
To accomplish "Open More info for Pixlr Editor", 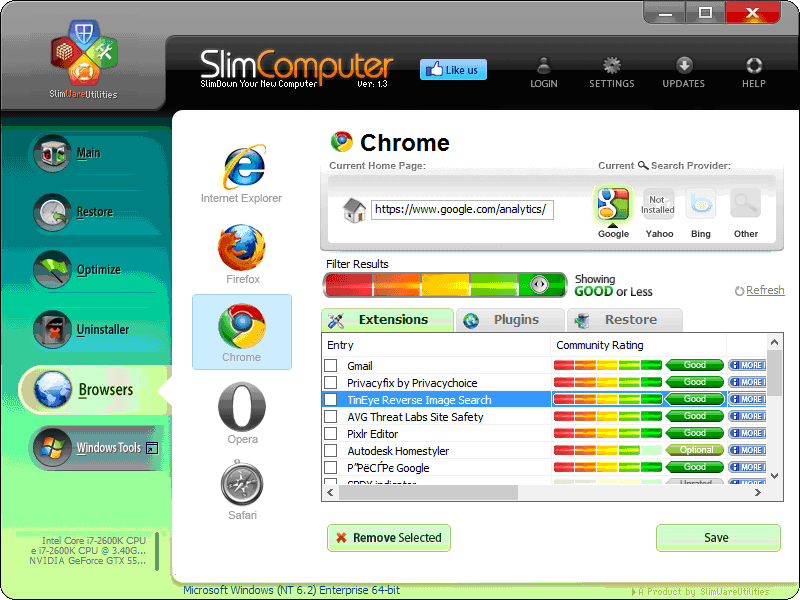I will pos(747,433).
